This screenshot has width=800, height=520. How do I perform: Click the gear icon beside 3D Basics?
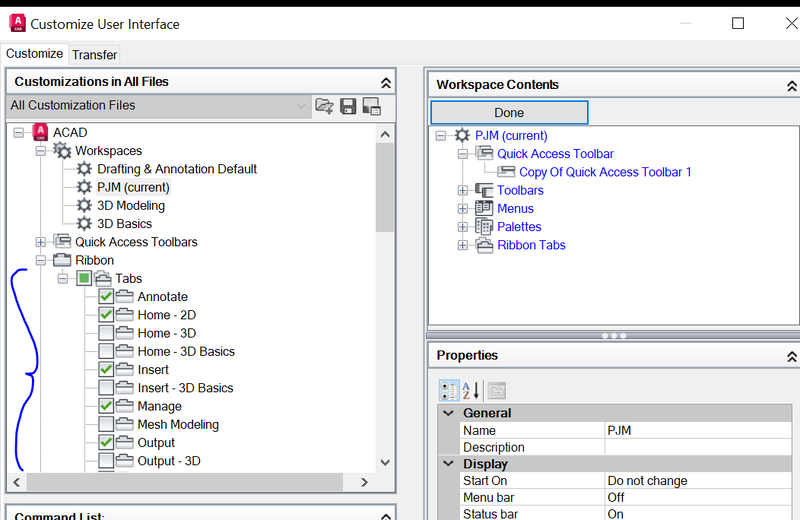(x=84, y=224)
